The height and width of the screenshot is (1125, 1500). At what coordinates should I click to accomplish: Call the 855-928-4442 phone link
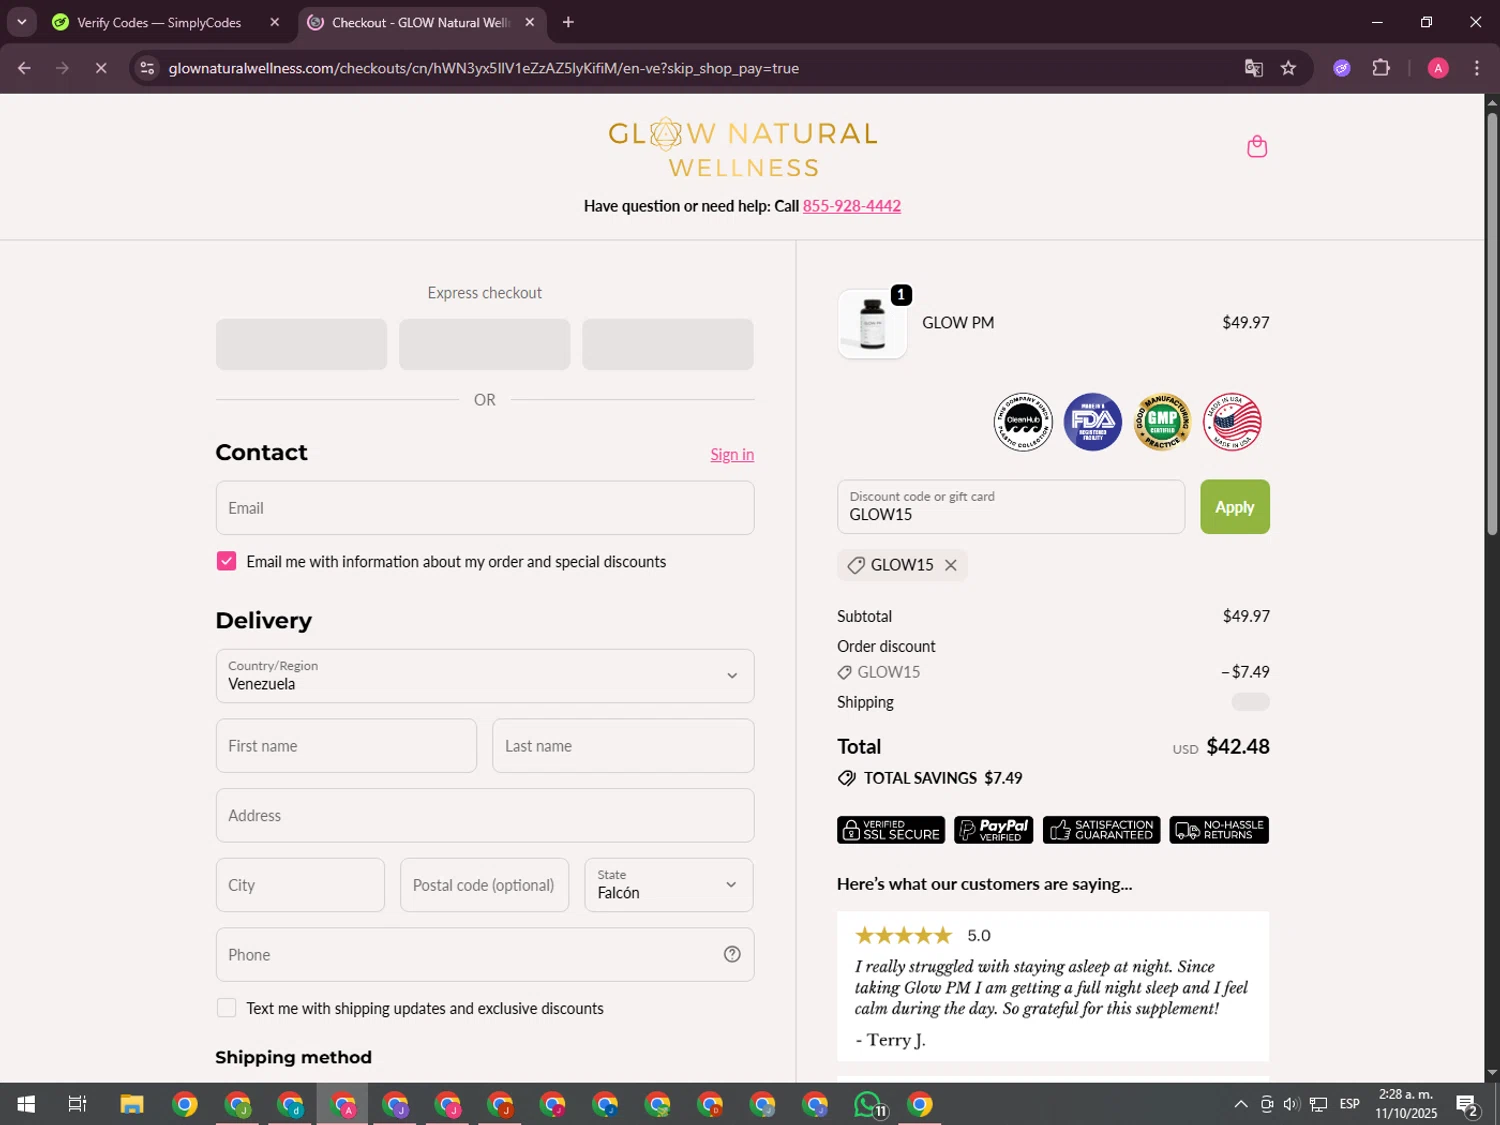pos(852,206)
